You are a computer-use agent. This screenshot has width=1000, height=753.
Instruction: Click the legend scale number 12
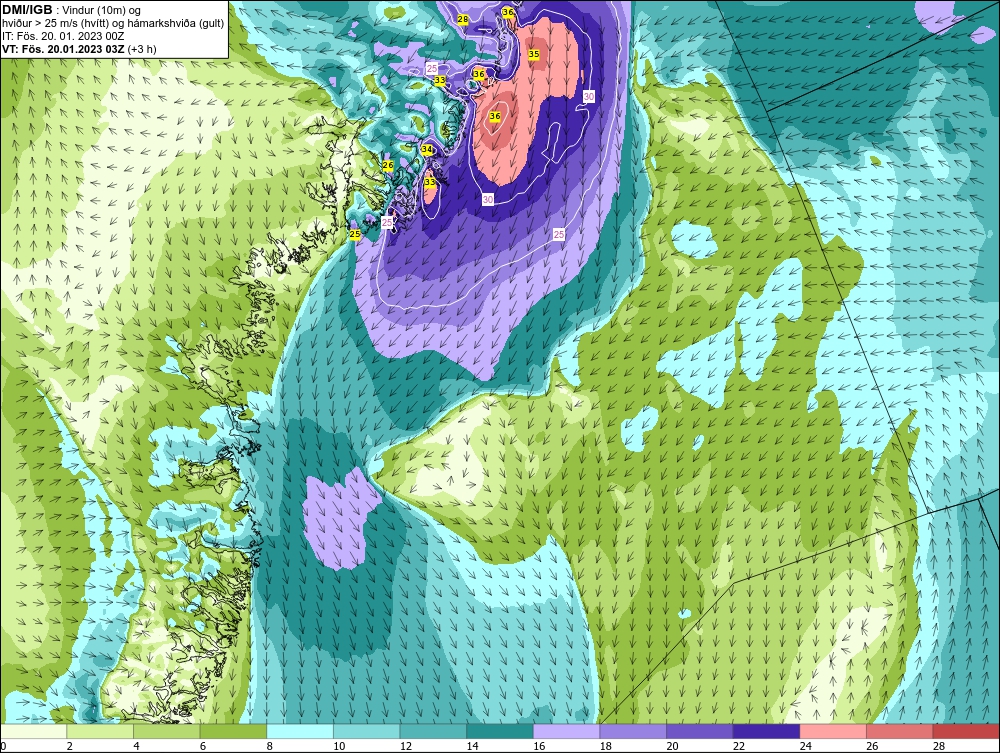pyautogui.click(x=406, y=746)
